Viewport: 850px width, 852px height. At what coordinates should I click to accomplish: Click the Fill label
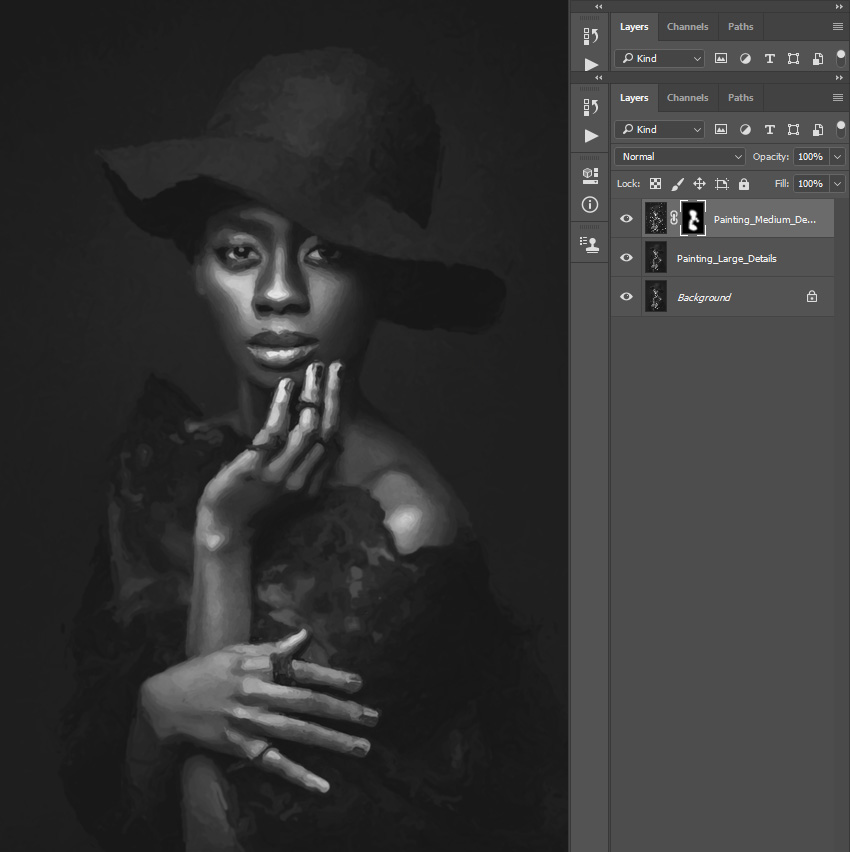pos(782,184)
